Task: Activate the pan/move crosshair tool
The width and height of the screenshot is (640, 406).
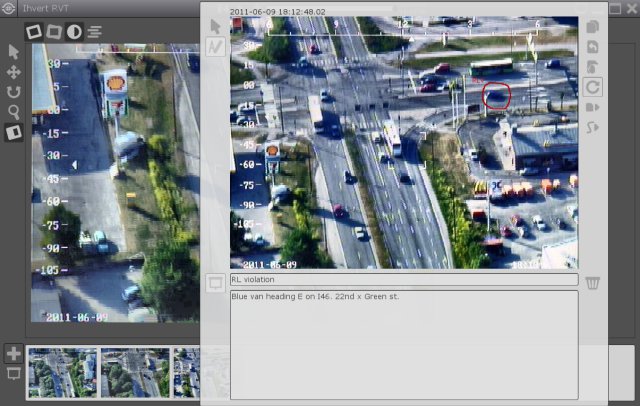Action: pos(14,72)
